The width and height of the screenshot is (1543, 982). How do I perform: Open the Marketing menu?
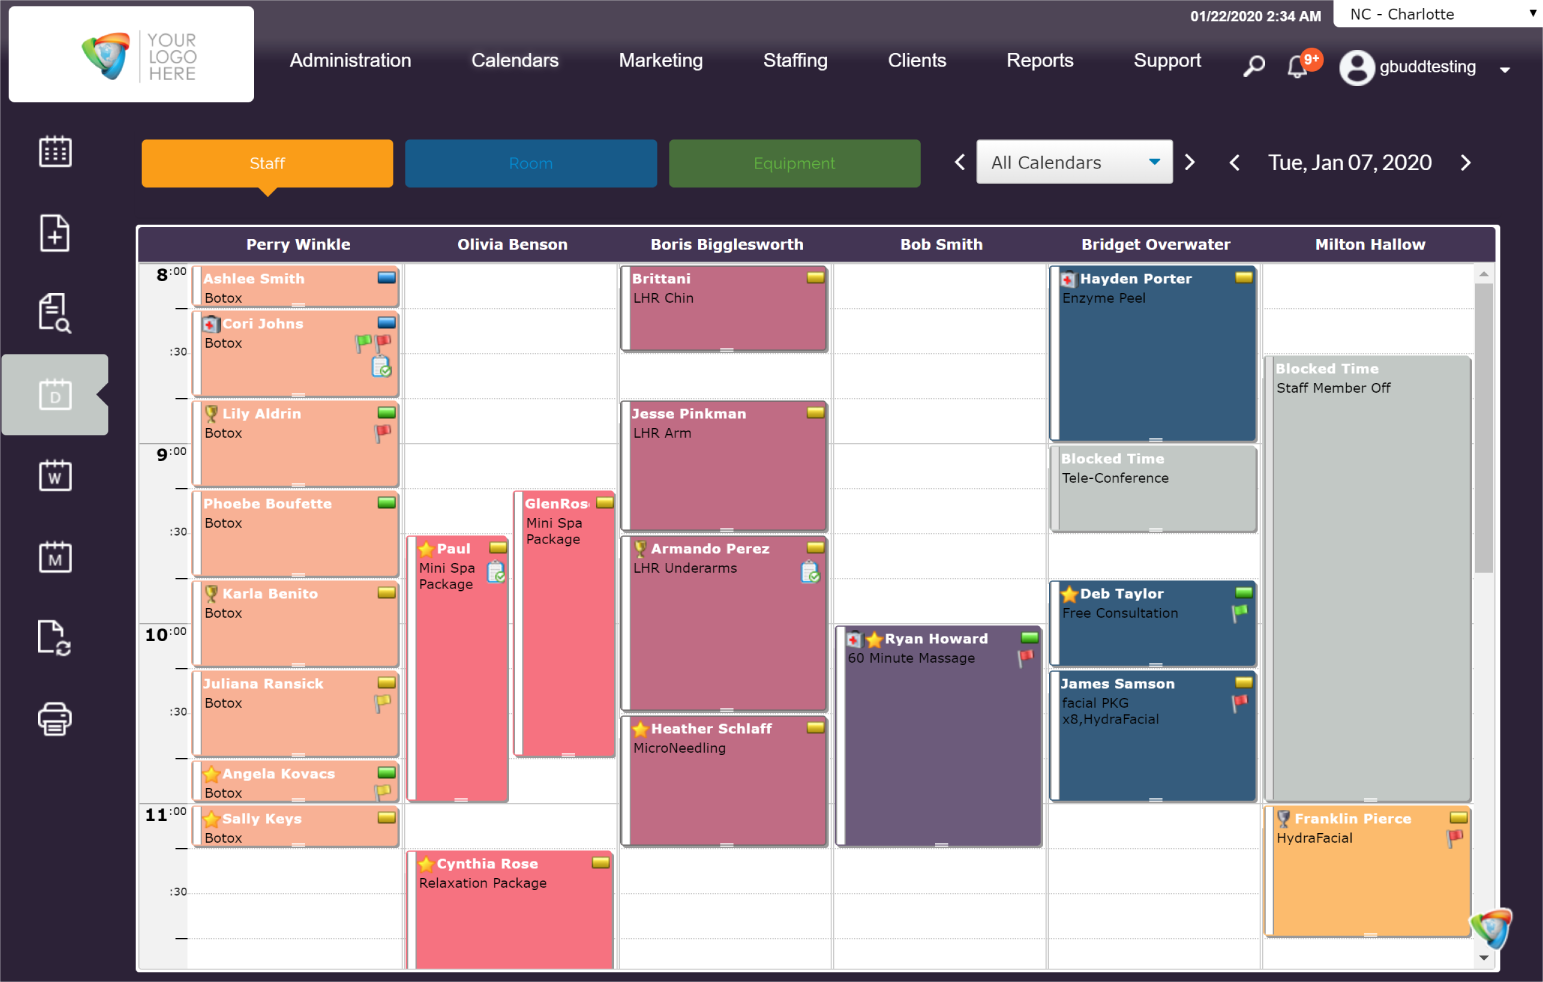tap(661, 60)
